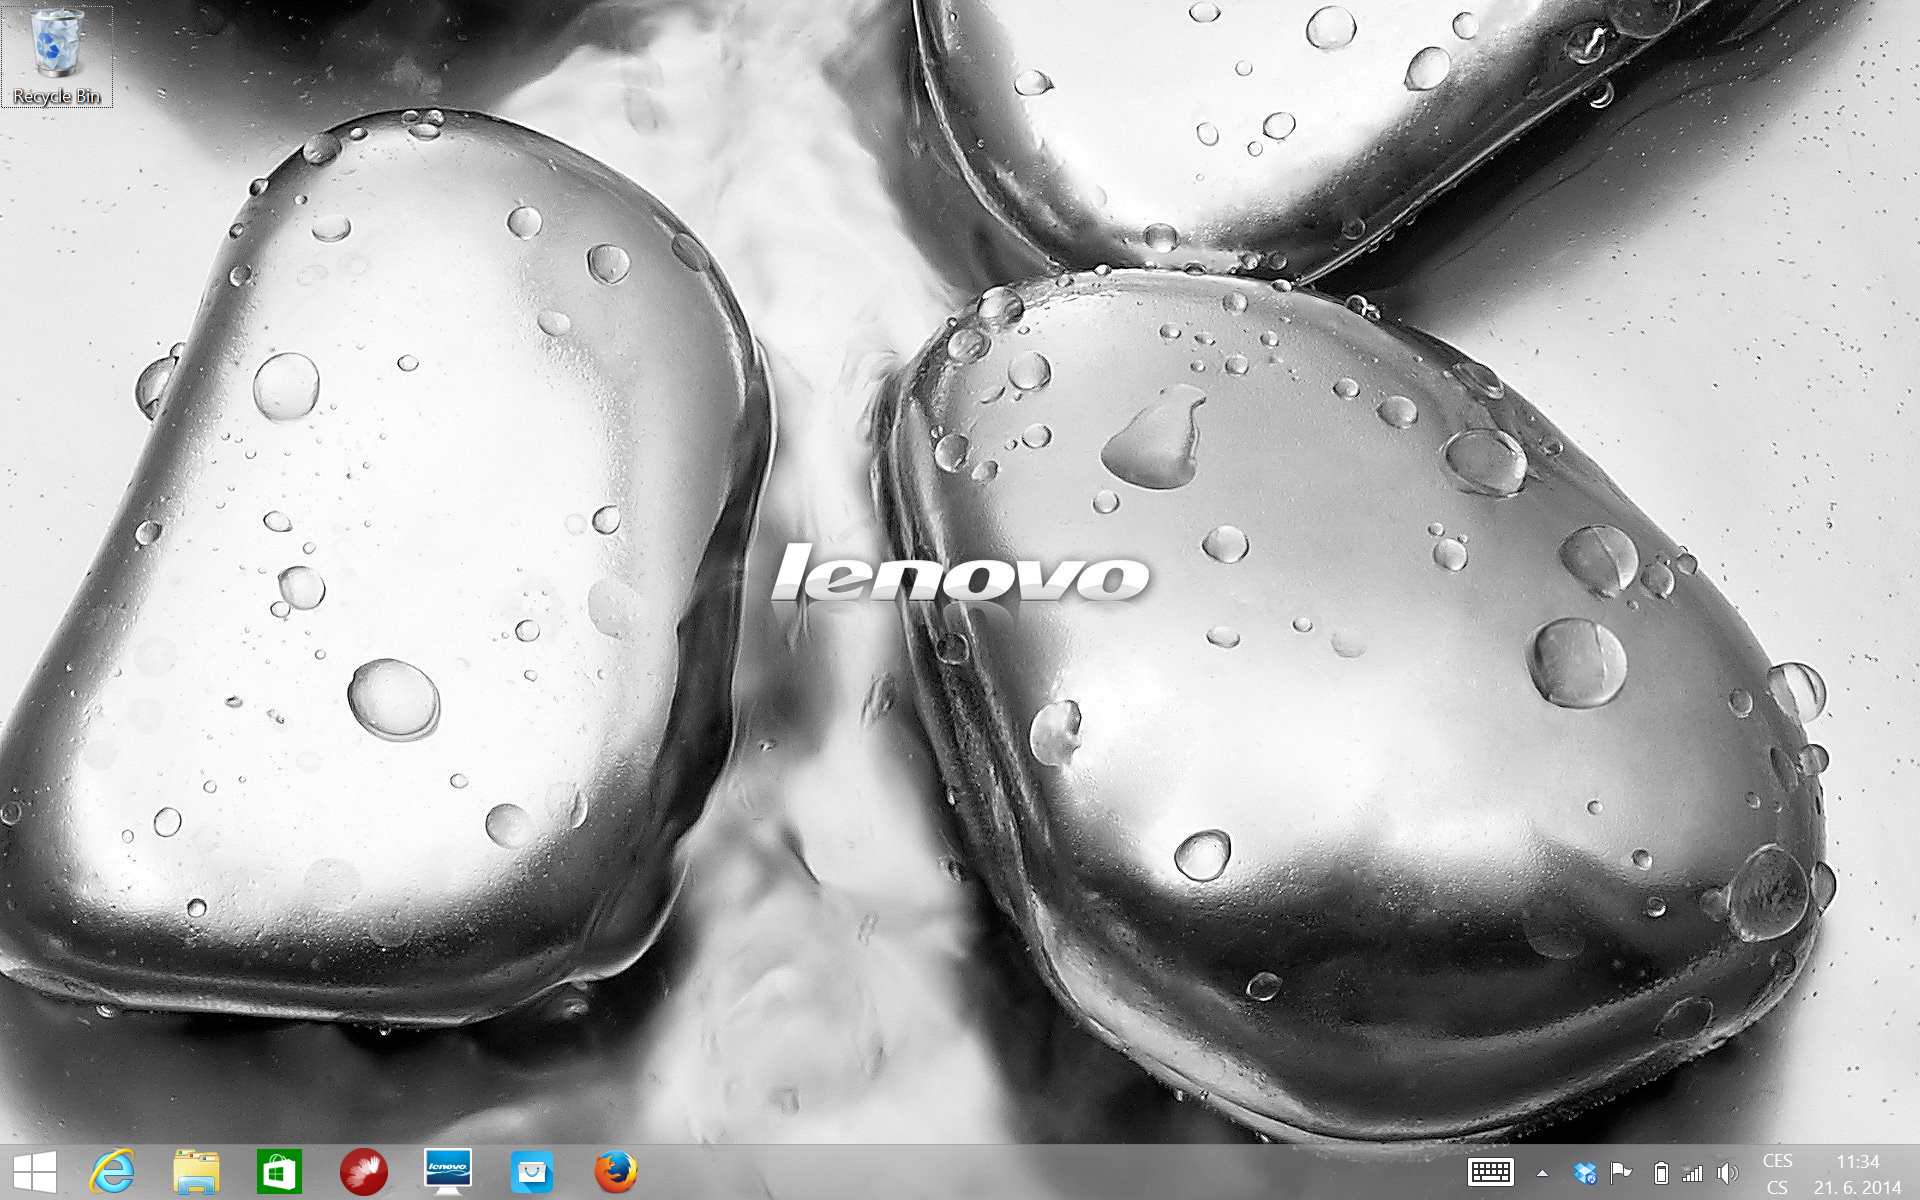The image size is (1920, 1200).
Task: Open the green Windows Store app
Action: tap(279, 1172)
